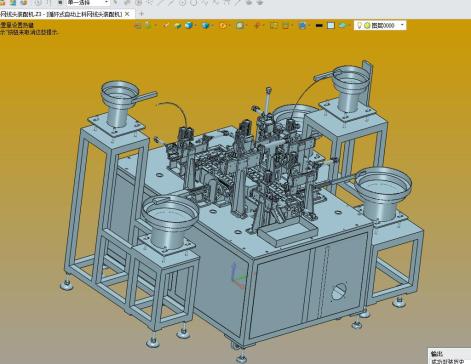Click the green view icon in viewport toolbar
471x364 pixels.
click(148, 25)
